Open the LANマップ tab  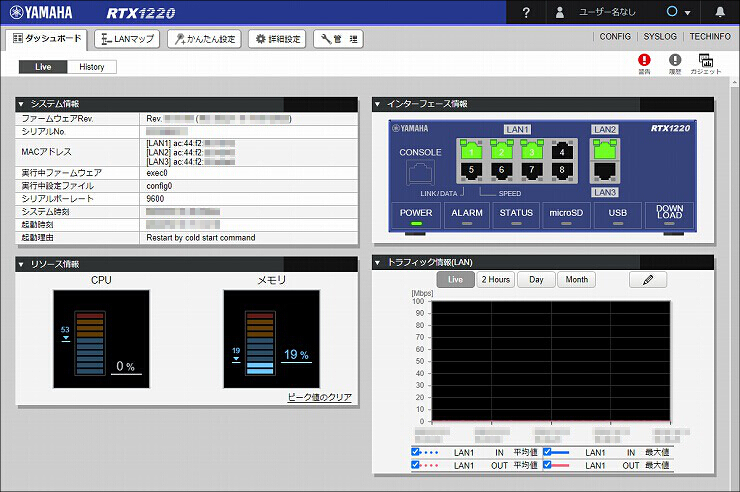click(x=127, y=39)
